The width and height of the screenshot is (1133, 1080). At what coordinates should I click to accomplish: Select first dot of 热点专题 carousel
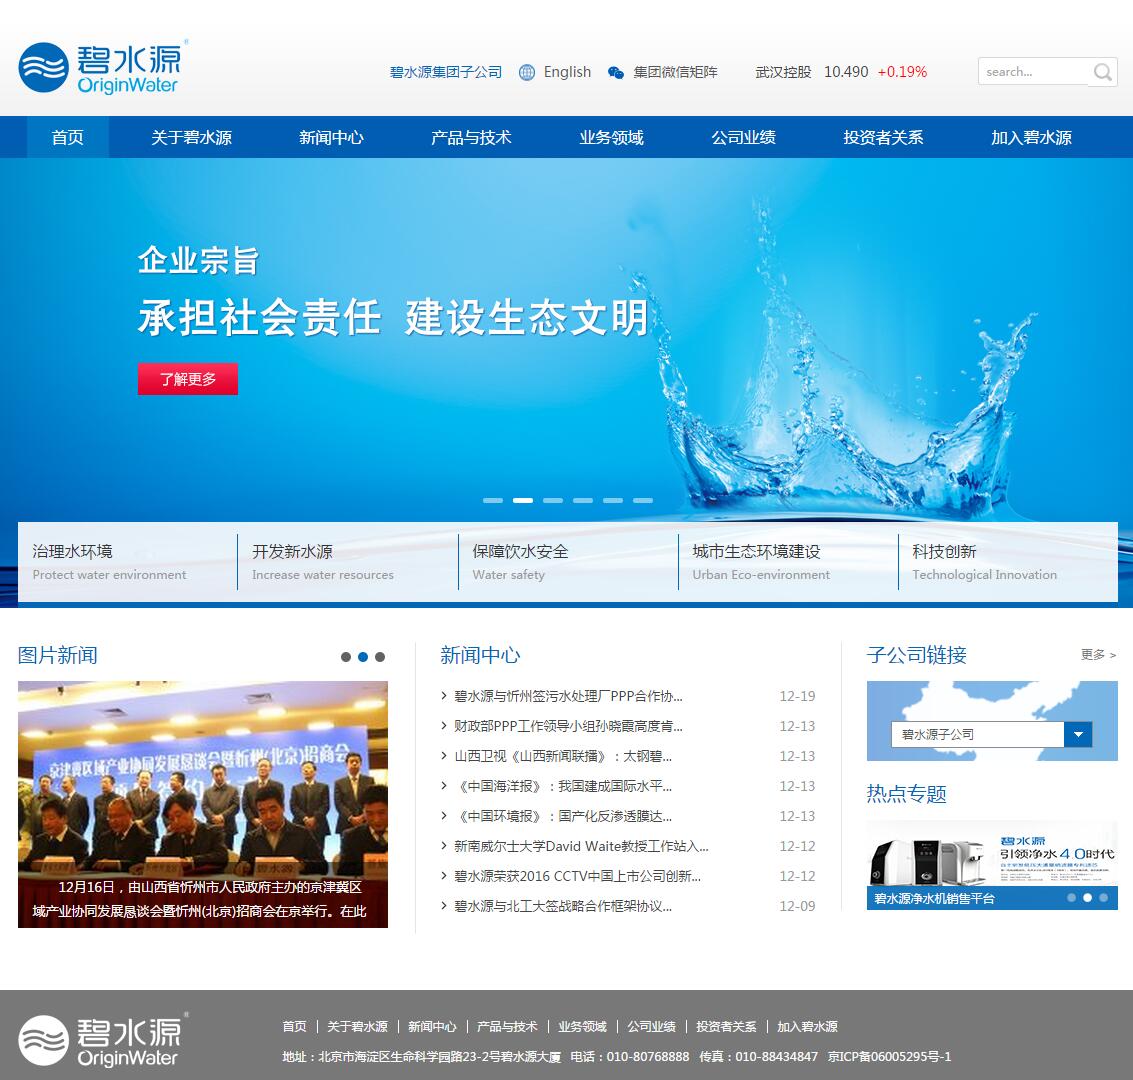click(x=1071, y=898)
